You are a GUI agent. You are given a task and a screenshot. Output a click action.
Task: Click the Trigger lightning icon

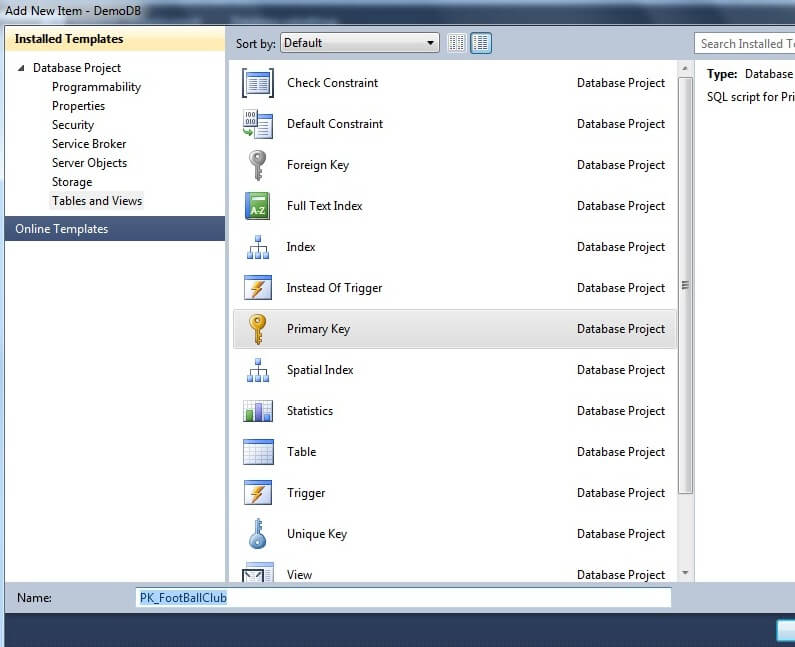(258, 493)
